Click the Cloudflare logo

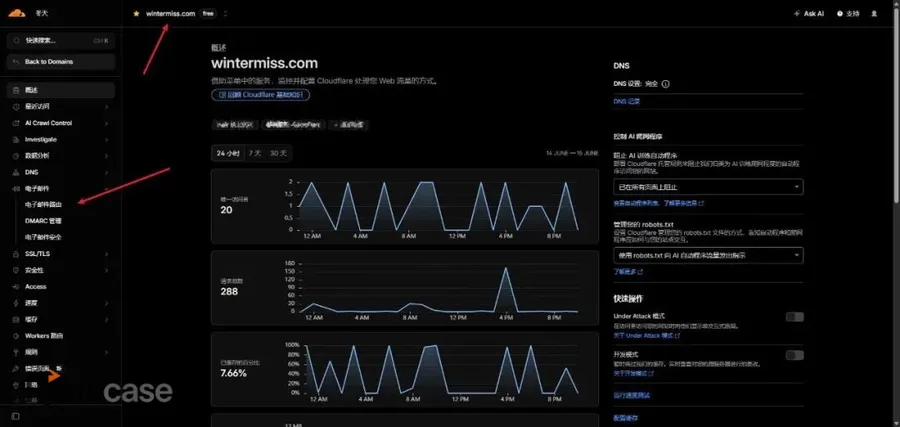click(x=16, y=13)
